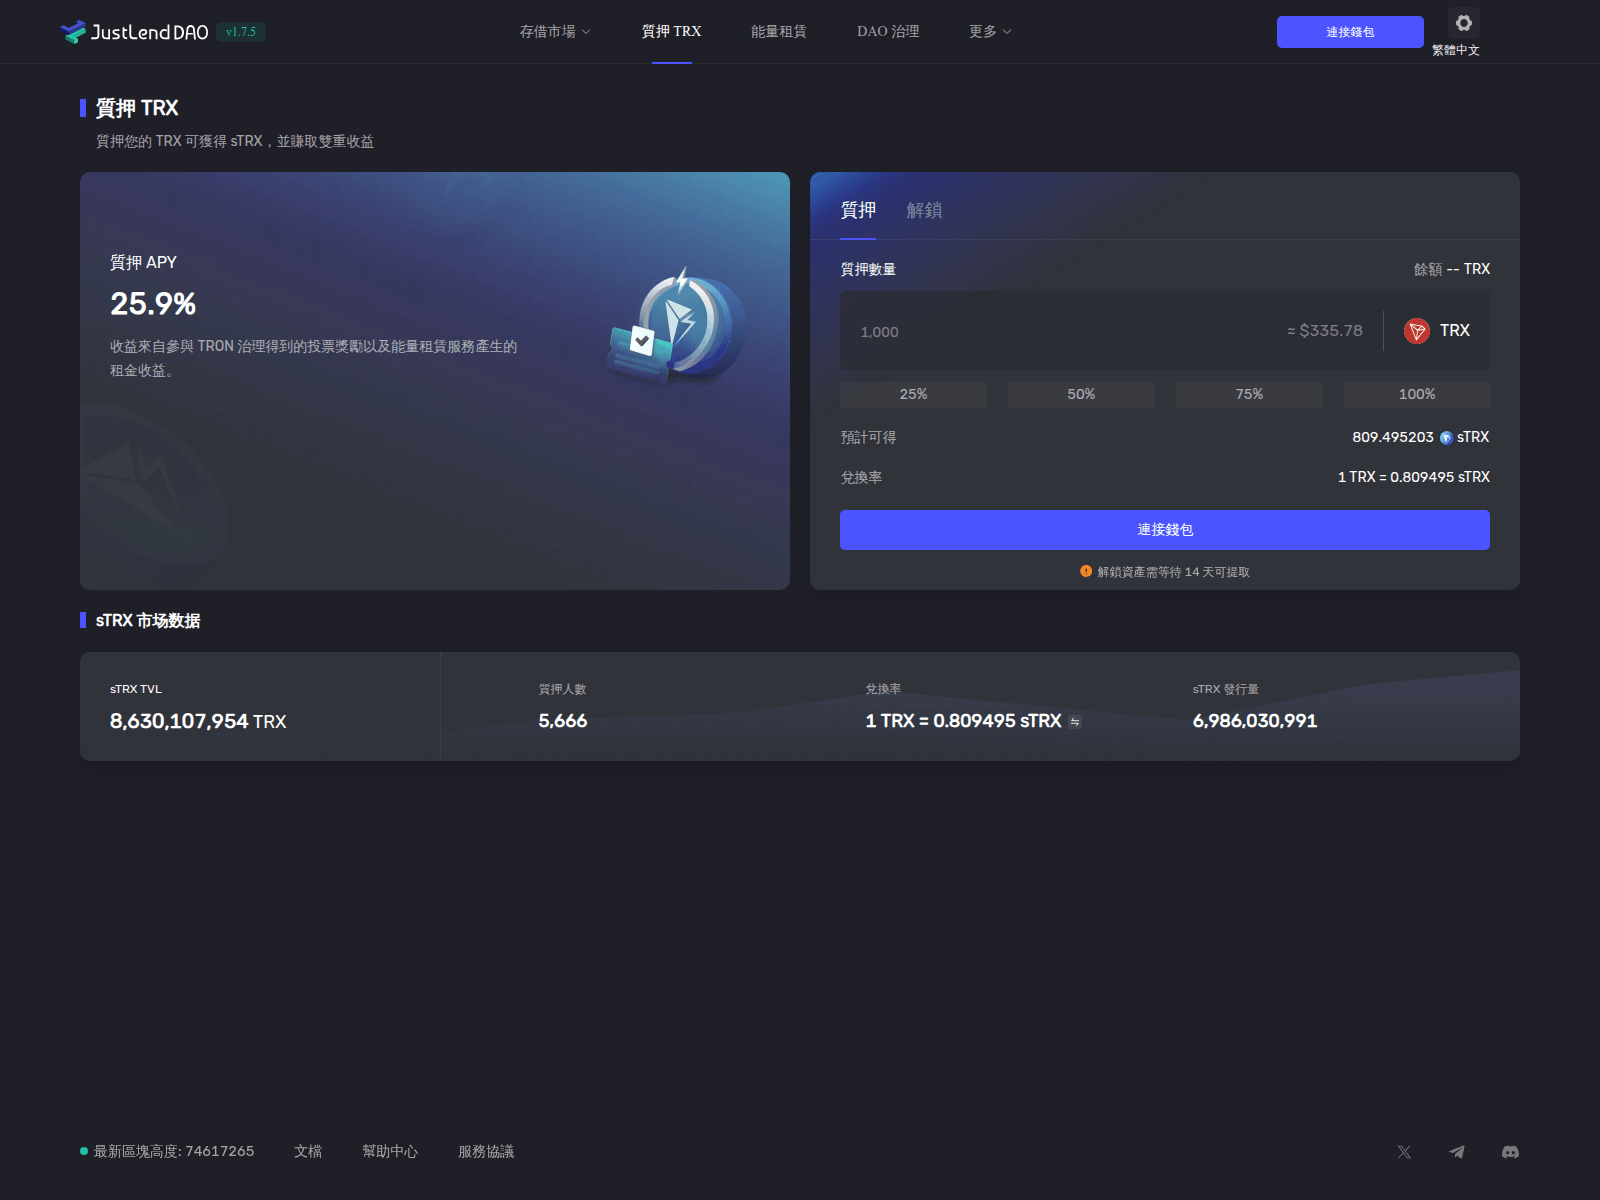The image size is (1600, 1200).
Task: Click the 預計可得 label
Action: tap(868, 438)
